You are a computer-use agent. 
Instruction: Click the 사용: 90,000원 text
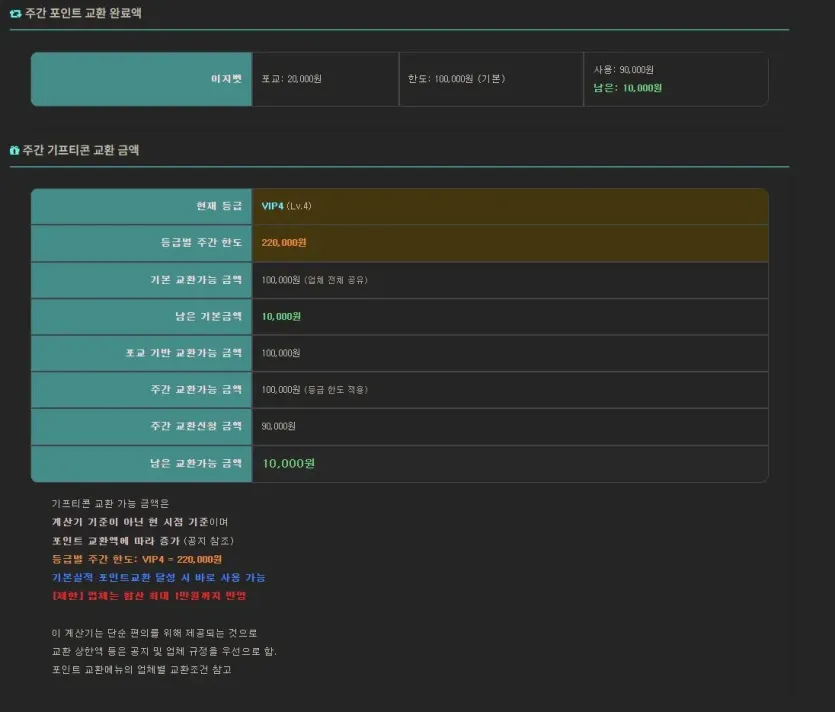624,70
